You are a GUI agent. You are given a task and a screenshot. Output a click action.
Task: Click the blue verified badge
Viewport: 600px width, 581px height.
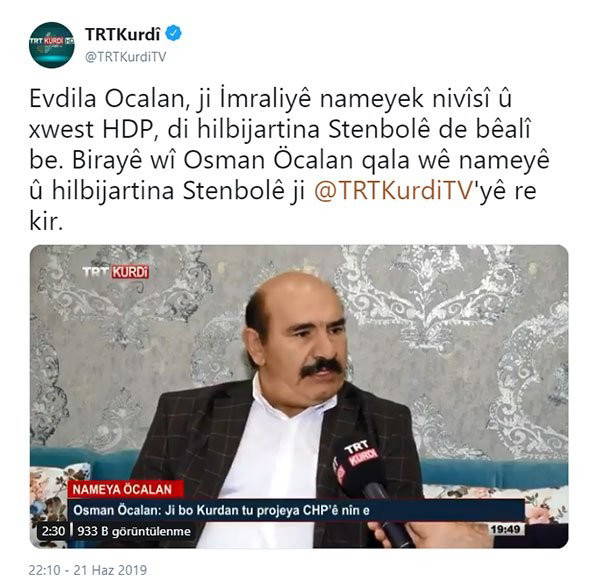pyautogui.click(x=173, y=33)
